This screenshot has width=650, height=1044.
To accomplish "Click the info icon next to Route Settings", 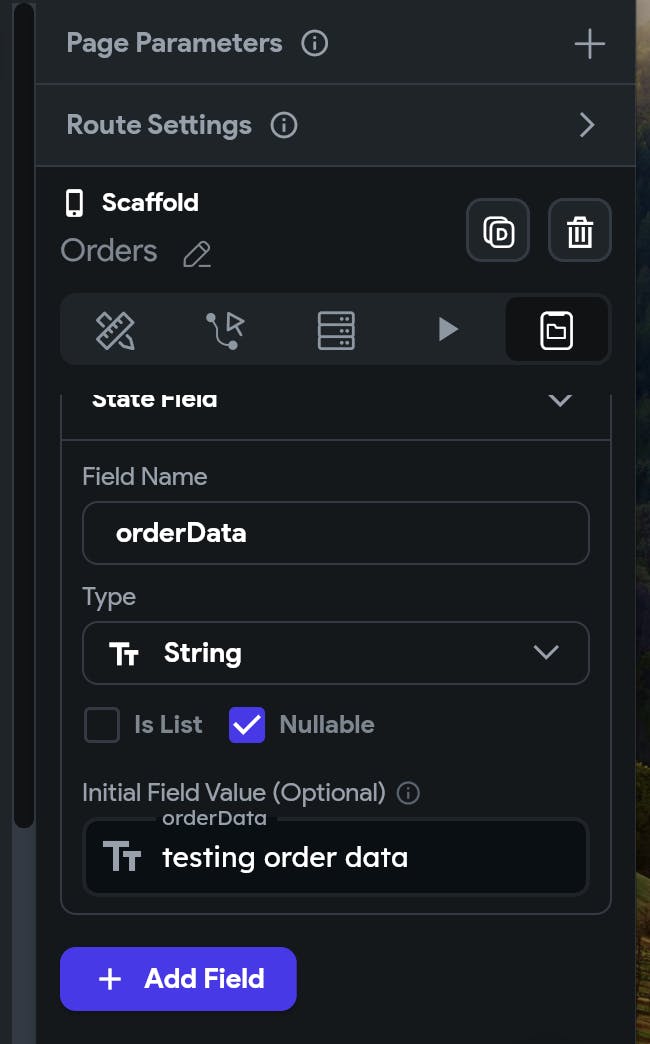I will click(284, 125).
